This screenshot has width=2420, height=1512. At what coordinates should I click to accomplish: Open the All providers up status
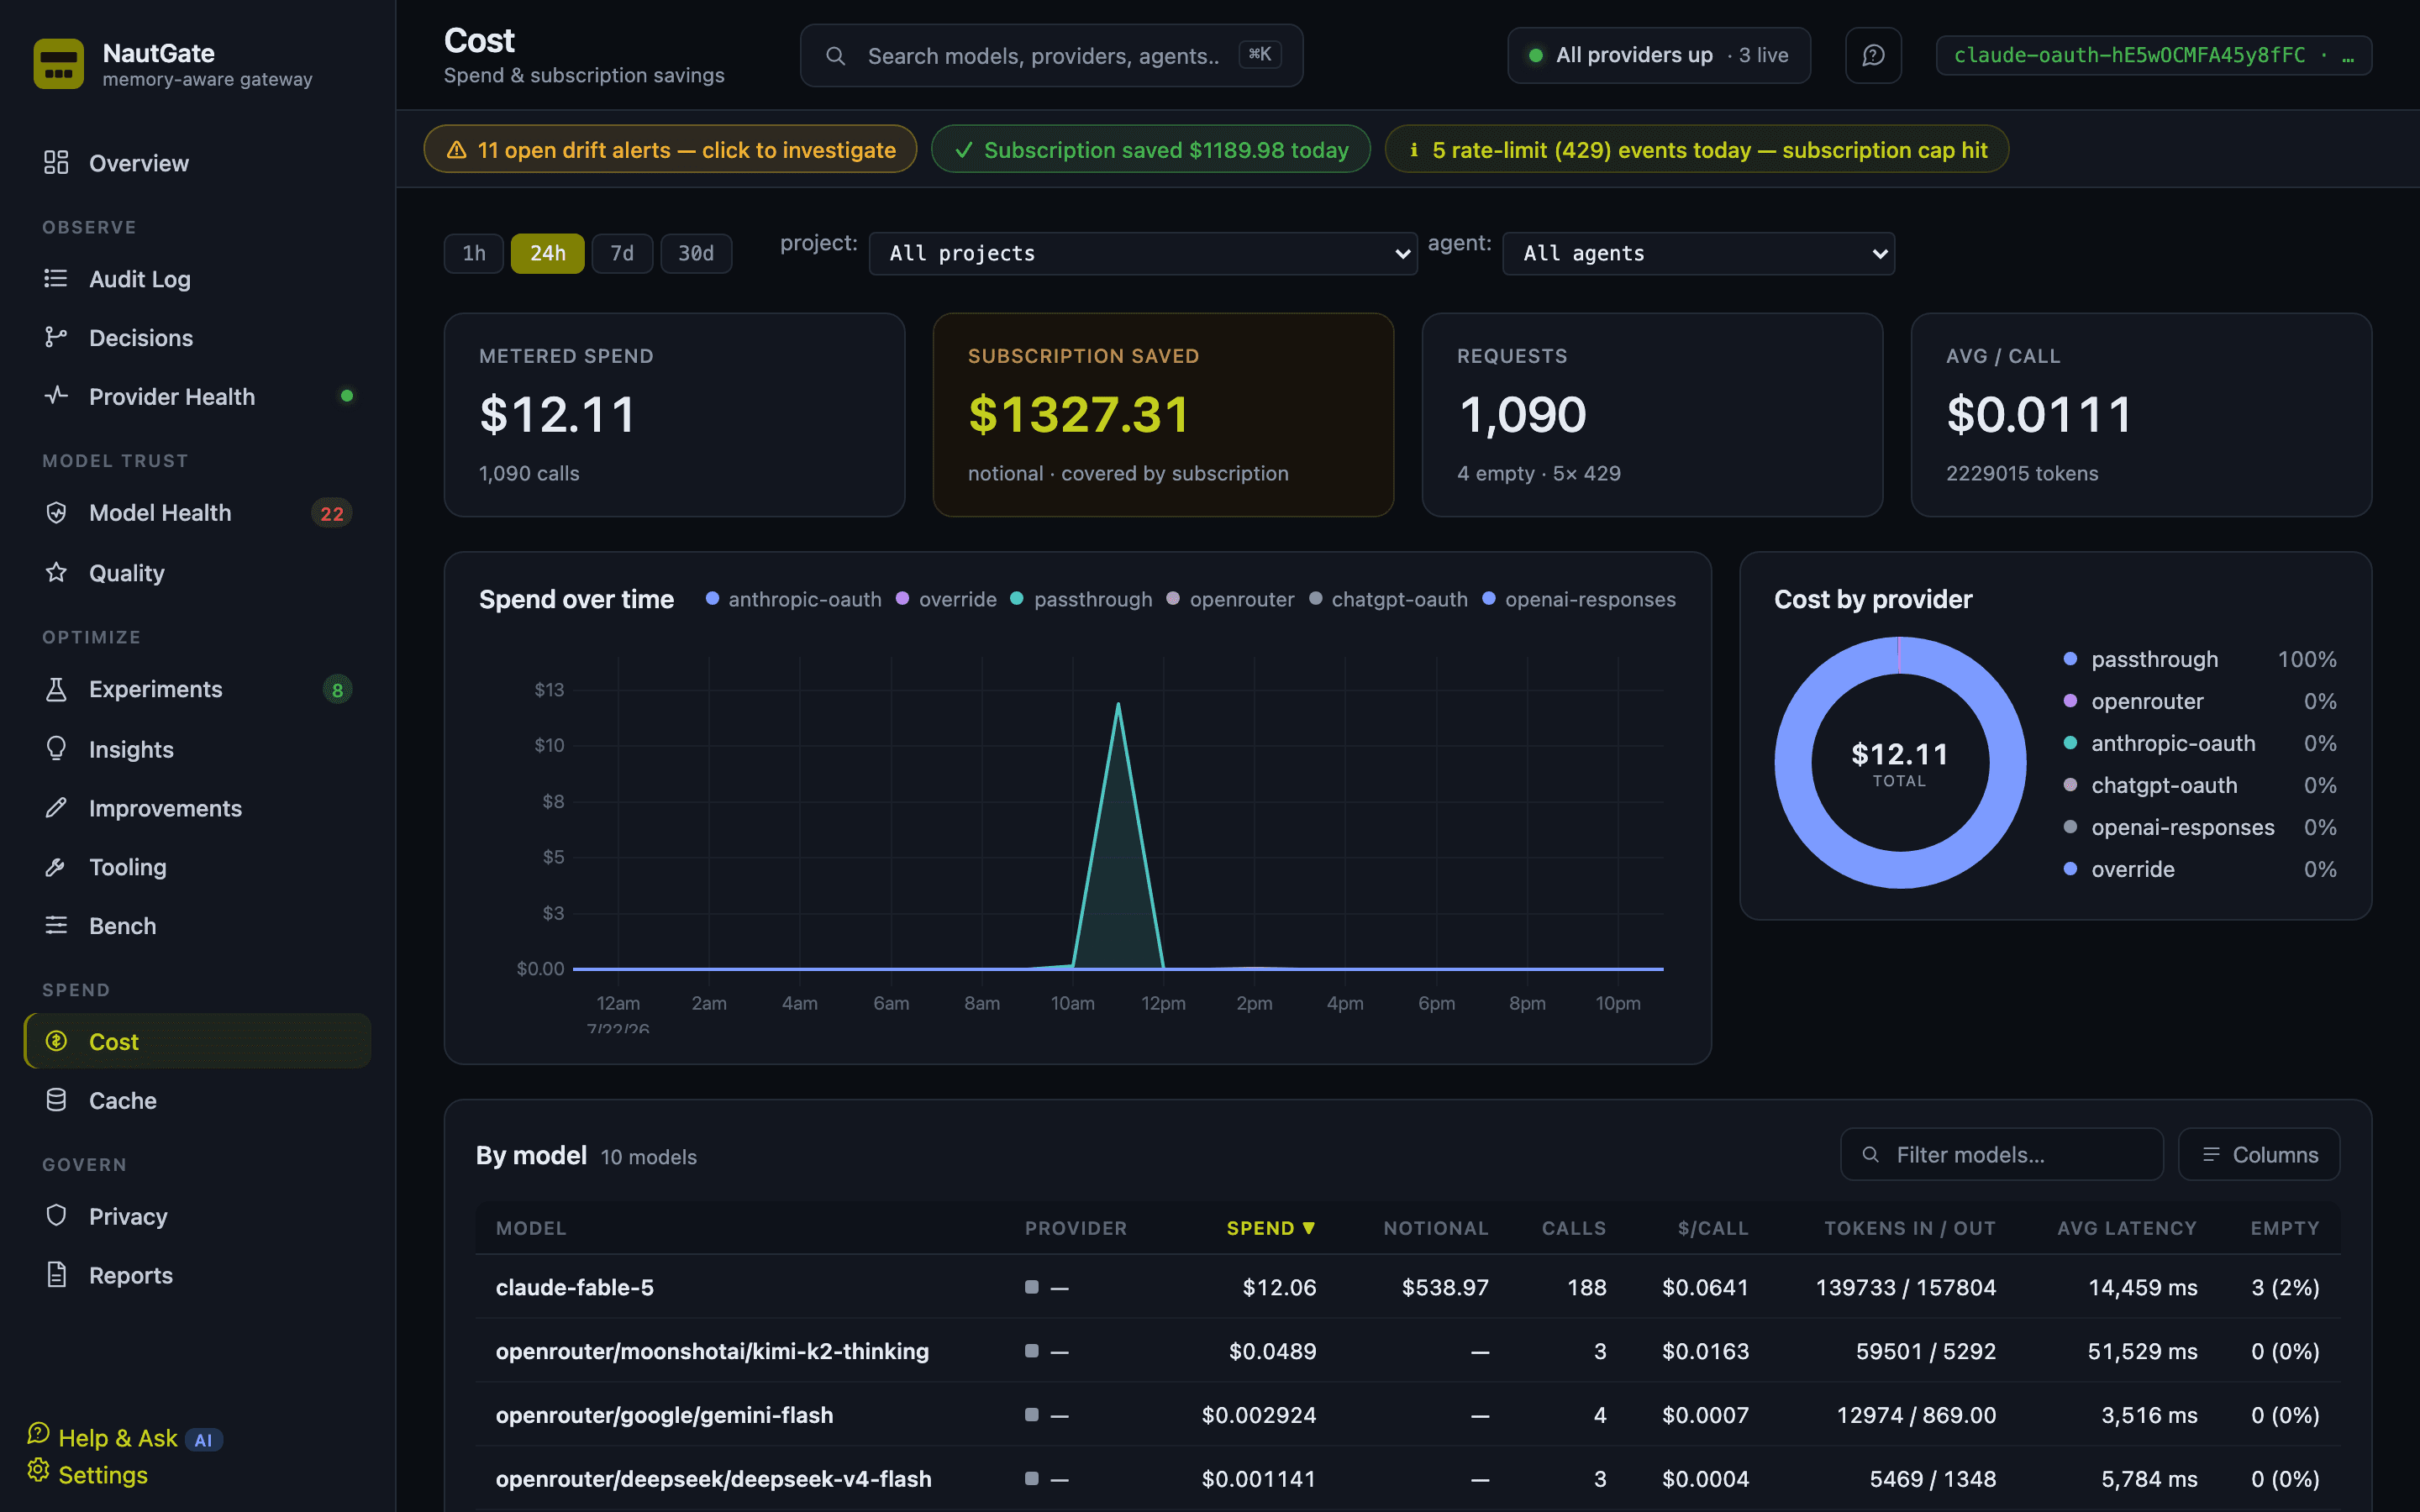click(x=1659, y=55)
